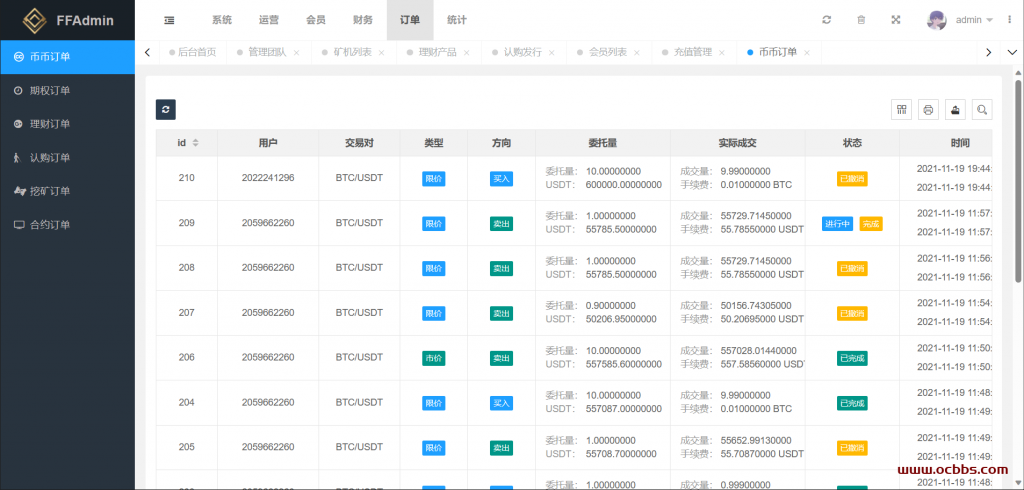Open the 会员 top menu
1024x490 pixels.
pyautogui.click(x=315, y=20)
